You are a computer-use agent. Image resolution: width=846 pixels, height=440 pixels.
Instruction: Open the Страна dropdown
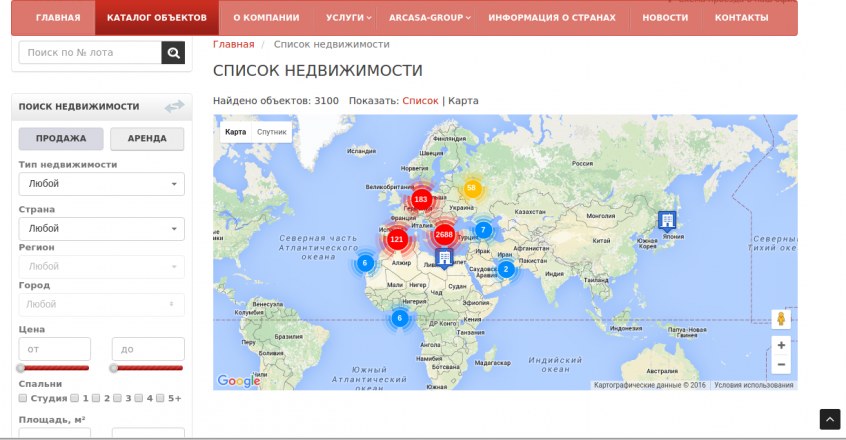[x=101, y=229]
